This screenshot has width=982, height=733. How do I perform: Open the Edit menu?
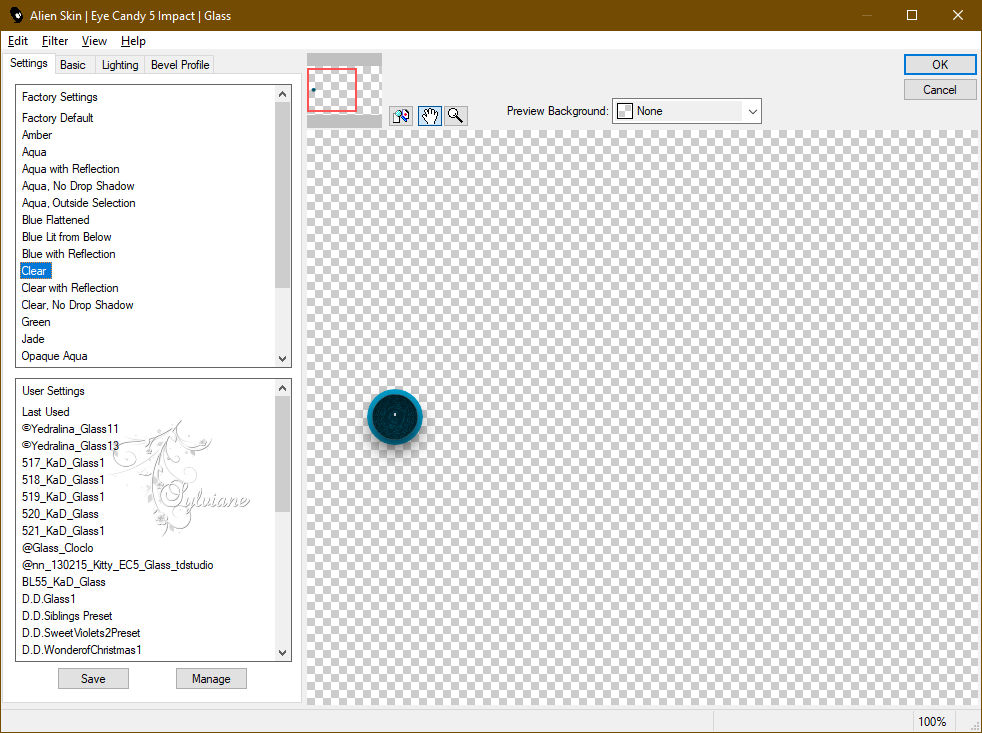[18, 41]
